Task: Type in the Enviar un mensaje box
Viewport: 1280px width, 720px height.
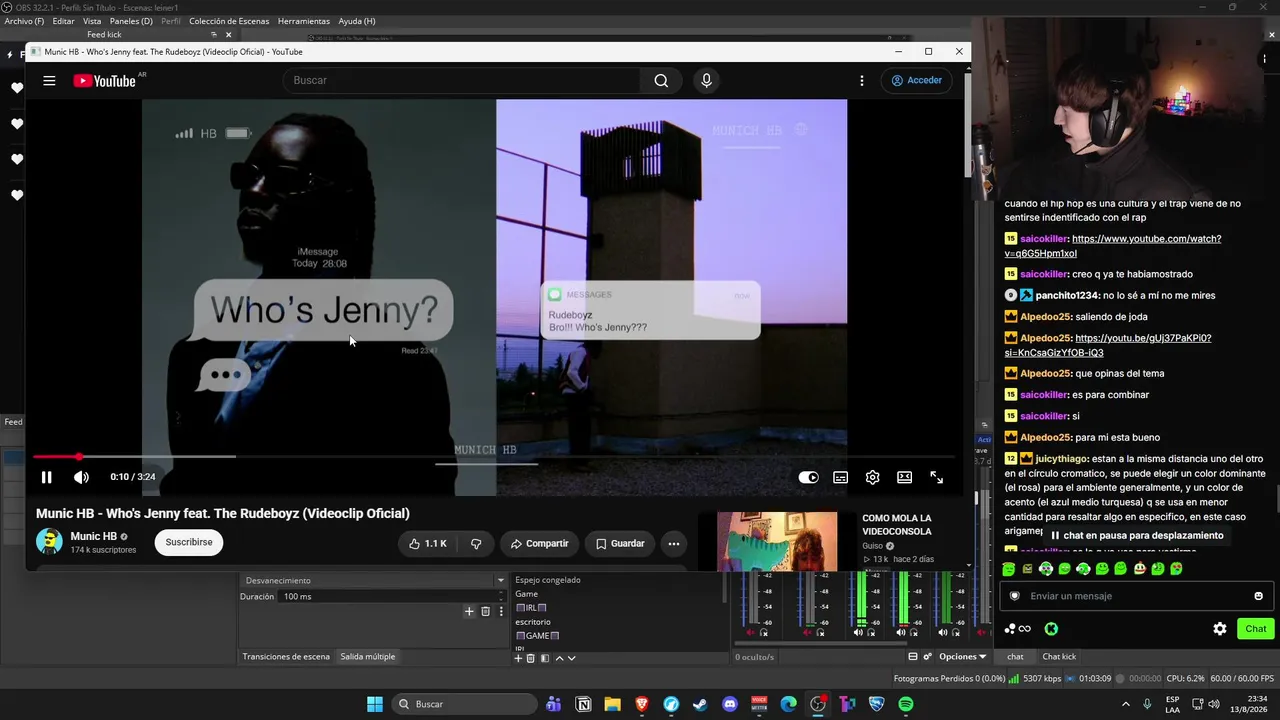Action: click(1137, 596)
